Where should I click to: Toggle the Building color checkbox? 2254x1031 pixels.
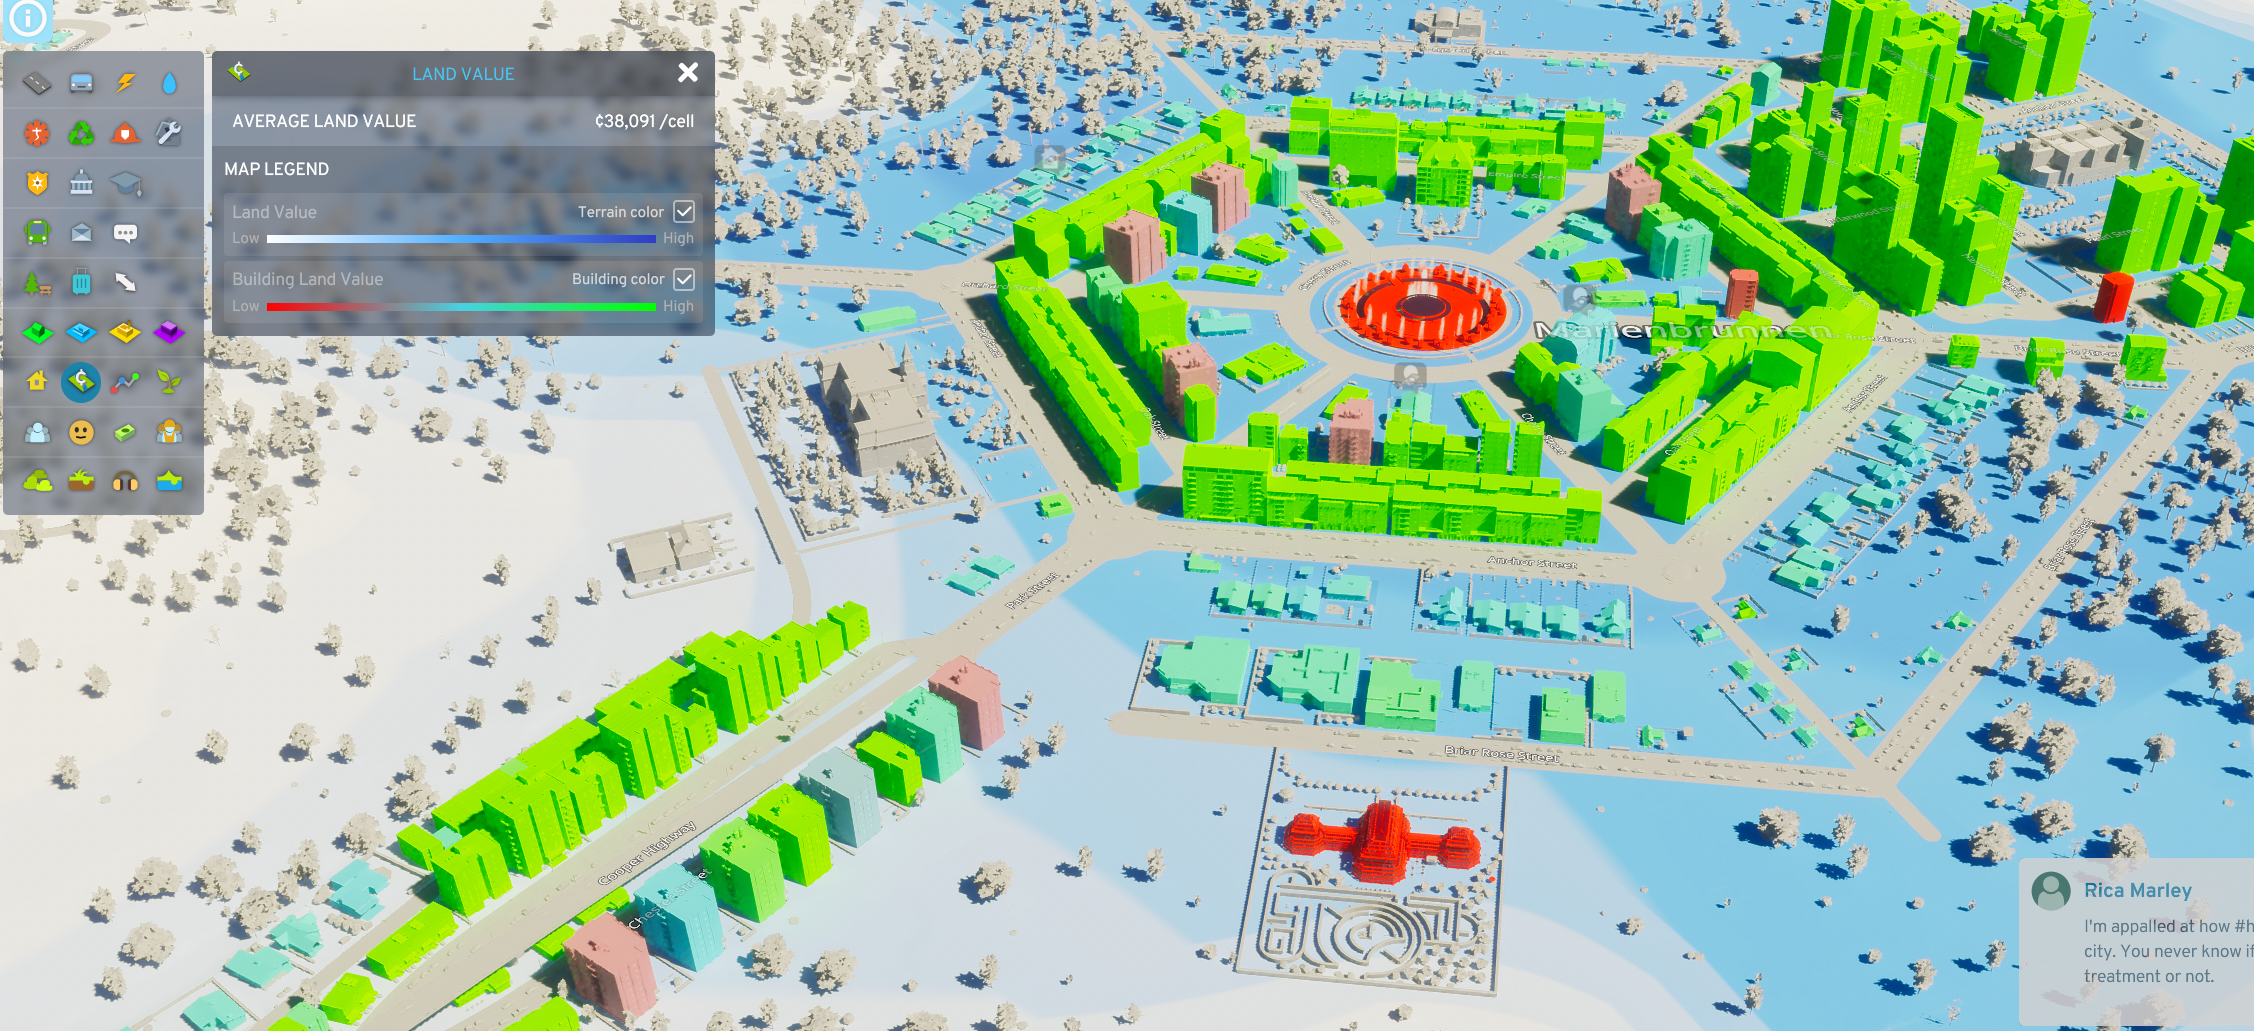click(x=684, y=279)
